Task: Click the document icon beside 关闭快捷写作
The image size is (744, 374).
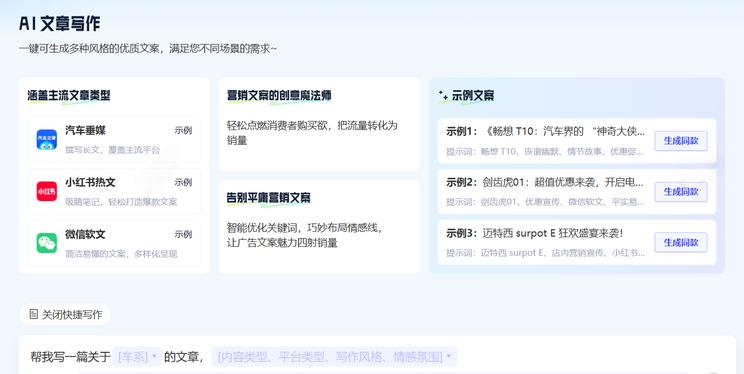Action: (x=33, y=314)
